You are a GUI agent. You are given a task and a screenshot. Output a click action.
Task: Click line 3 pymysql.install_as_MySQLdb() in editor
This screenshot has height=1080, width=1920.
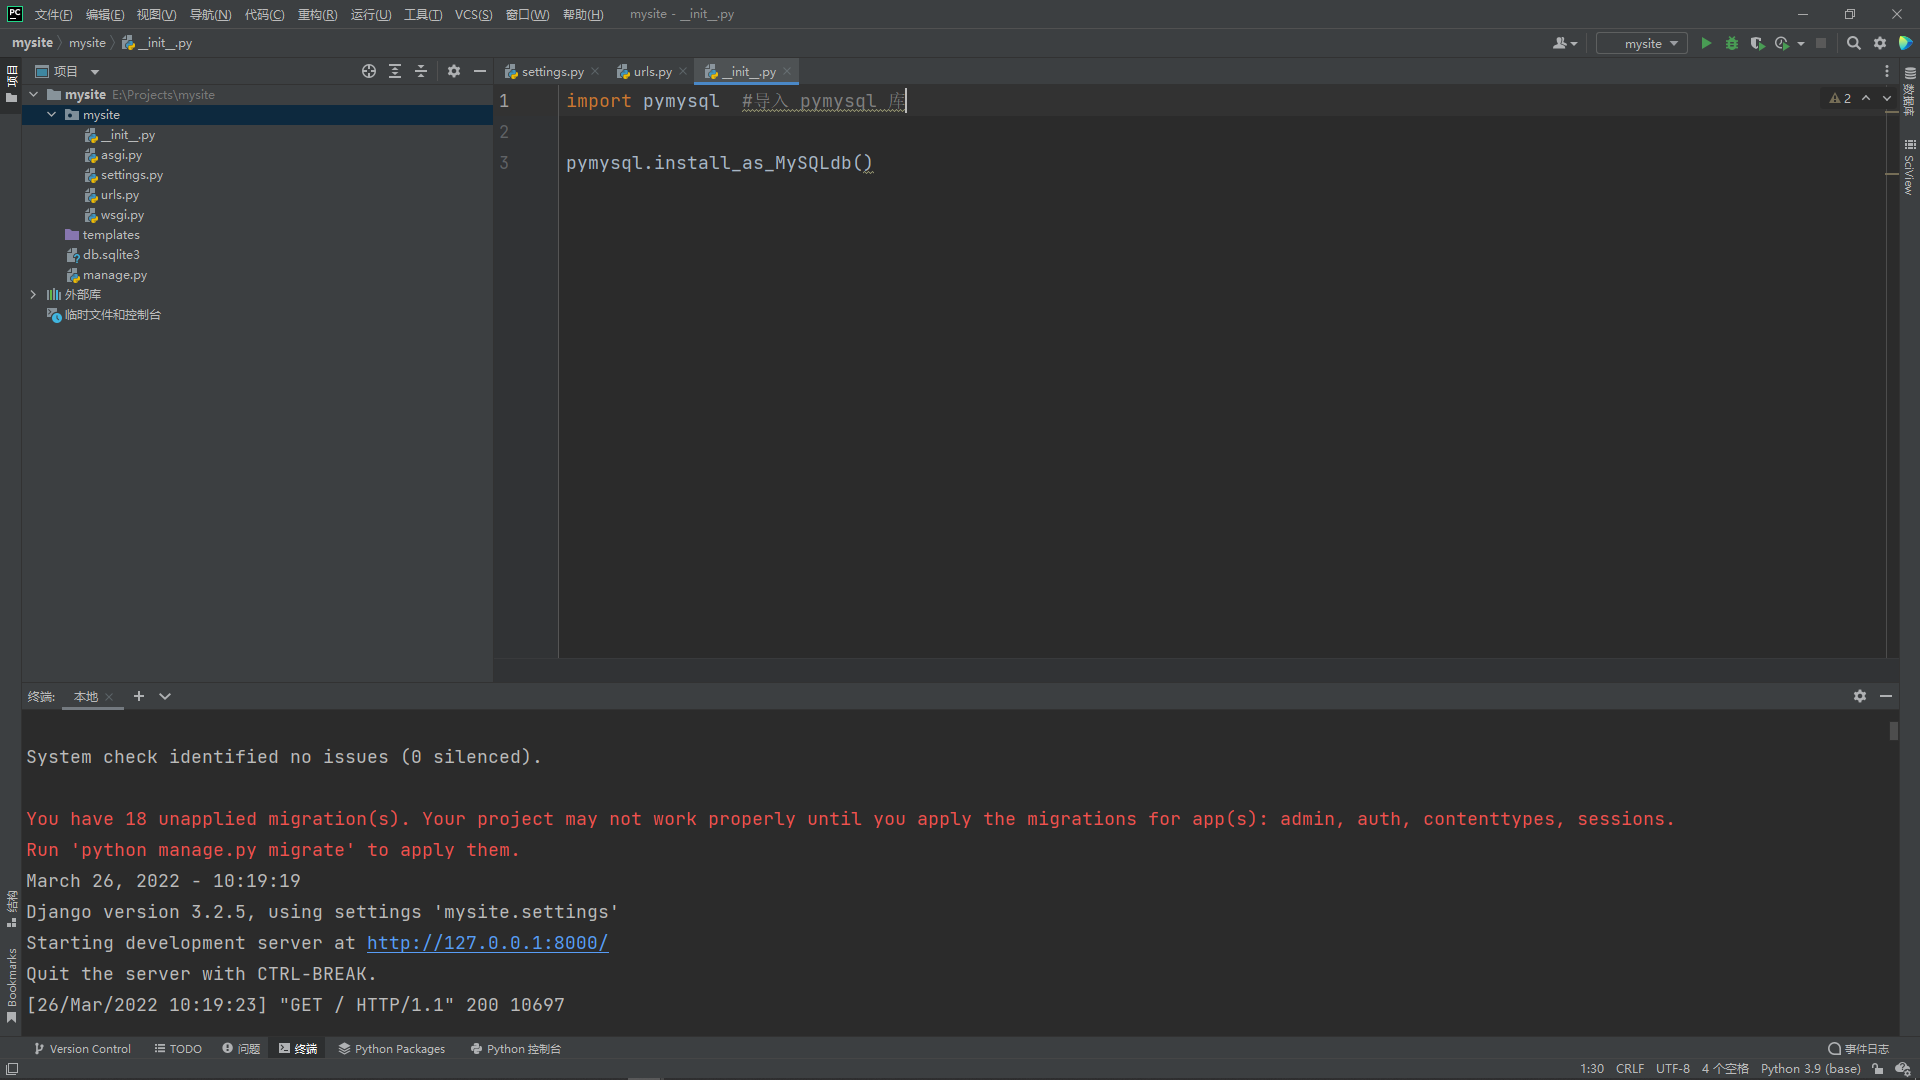[719, 162]
